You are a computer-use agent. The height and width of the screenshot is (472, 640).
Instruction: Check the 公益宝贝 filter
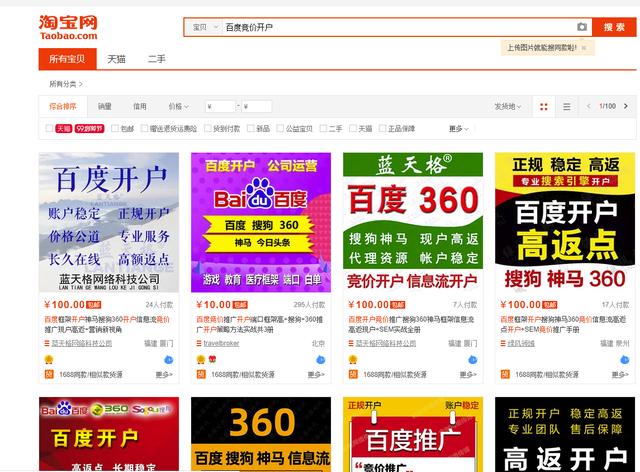click(280, 129)
